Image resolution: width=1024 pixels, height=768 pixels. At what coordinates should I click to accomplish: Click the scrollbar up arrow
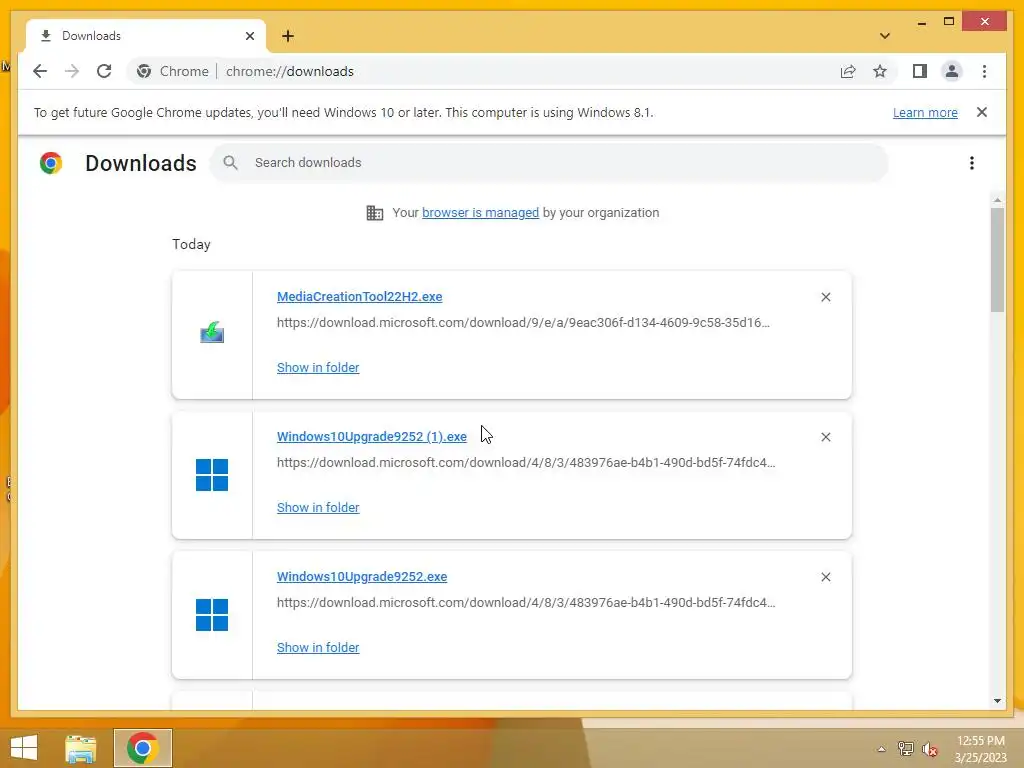(x=997, y=199)
